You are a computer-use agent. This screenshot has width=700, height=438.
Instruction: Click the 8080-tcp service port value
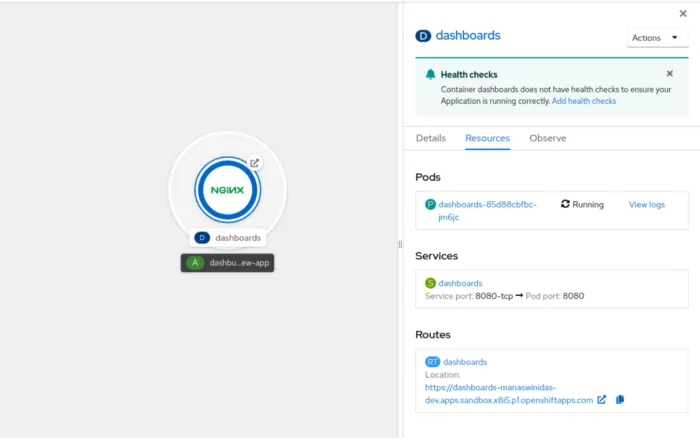click(x=494, y=296)
